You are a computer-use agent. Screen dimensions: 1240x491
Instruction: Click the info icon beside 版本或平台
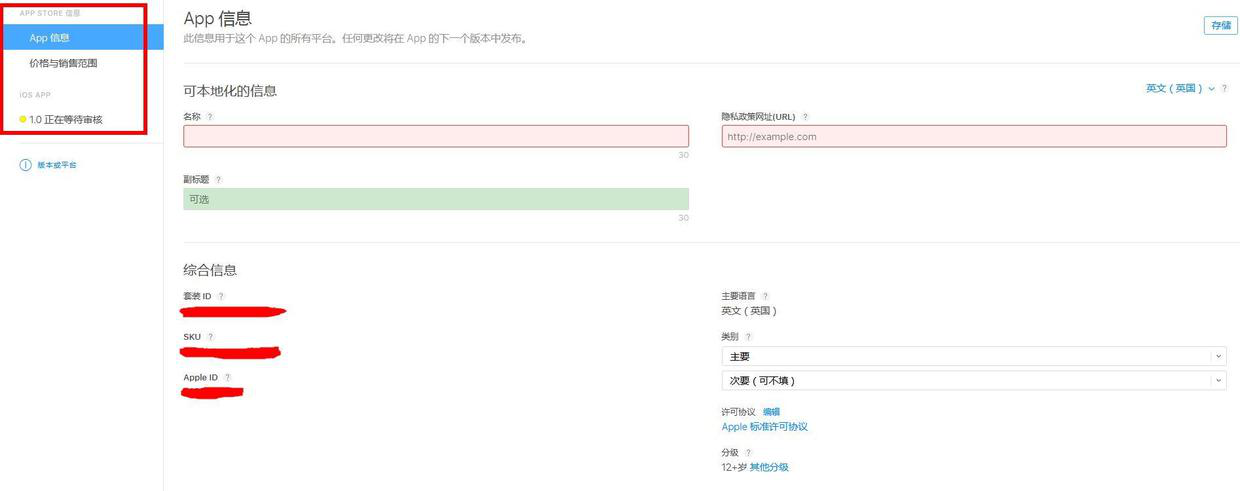click(25, 165)
